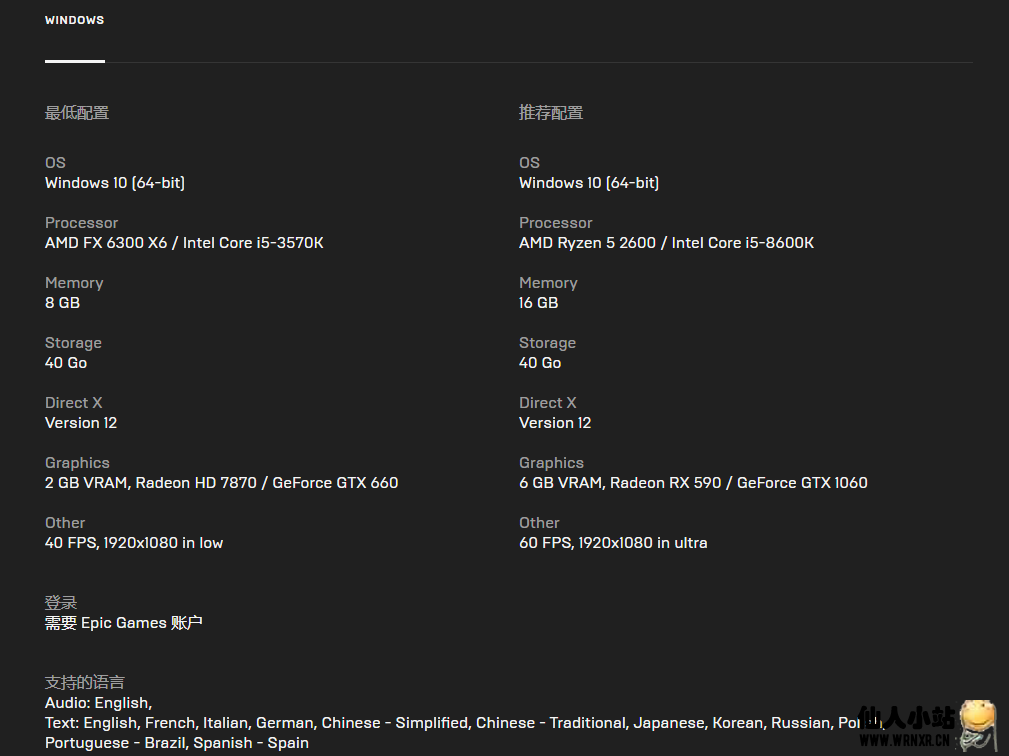Image resolution: width=1009 pixels, height=756 pixels.
Task: Click the "Memory" label under 推荐配置
Action: tap(548, 282)
